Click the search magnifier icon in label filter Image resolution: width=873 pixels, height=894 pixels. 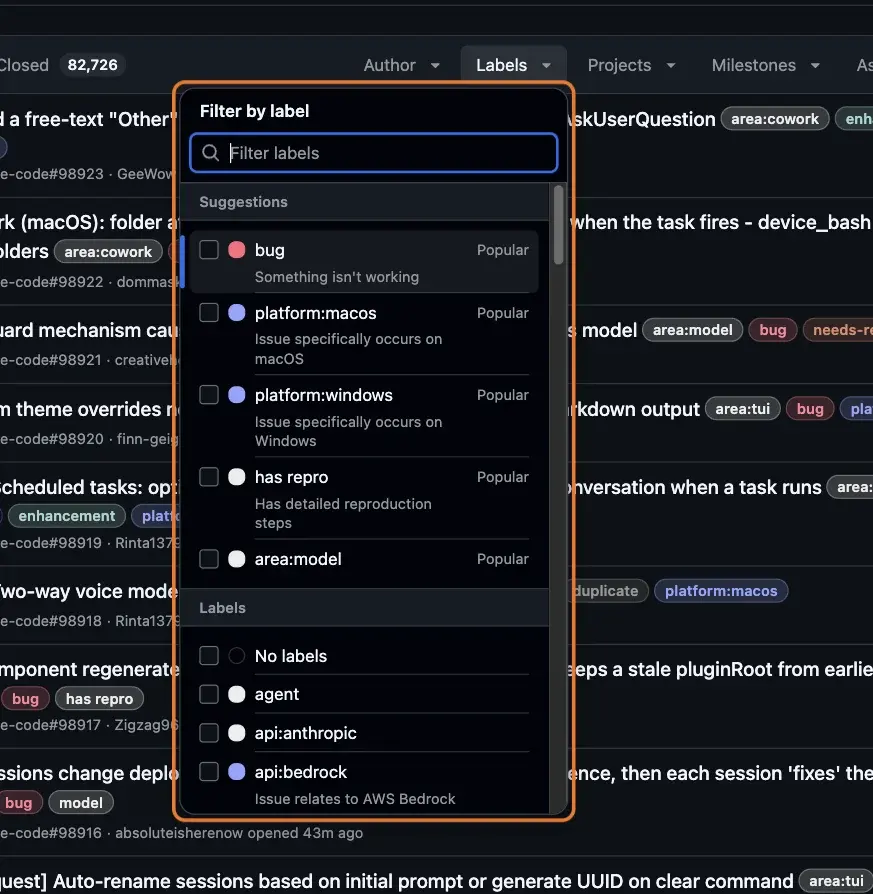click(210, 153)
